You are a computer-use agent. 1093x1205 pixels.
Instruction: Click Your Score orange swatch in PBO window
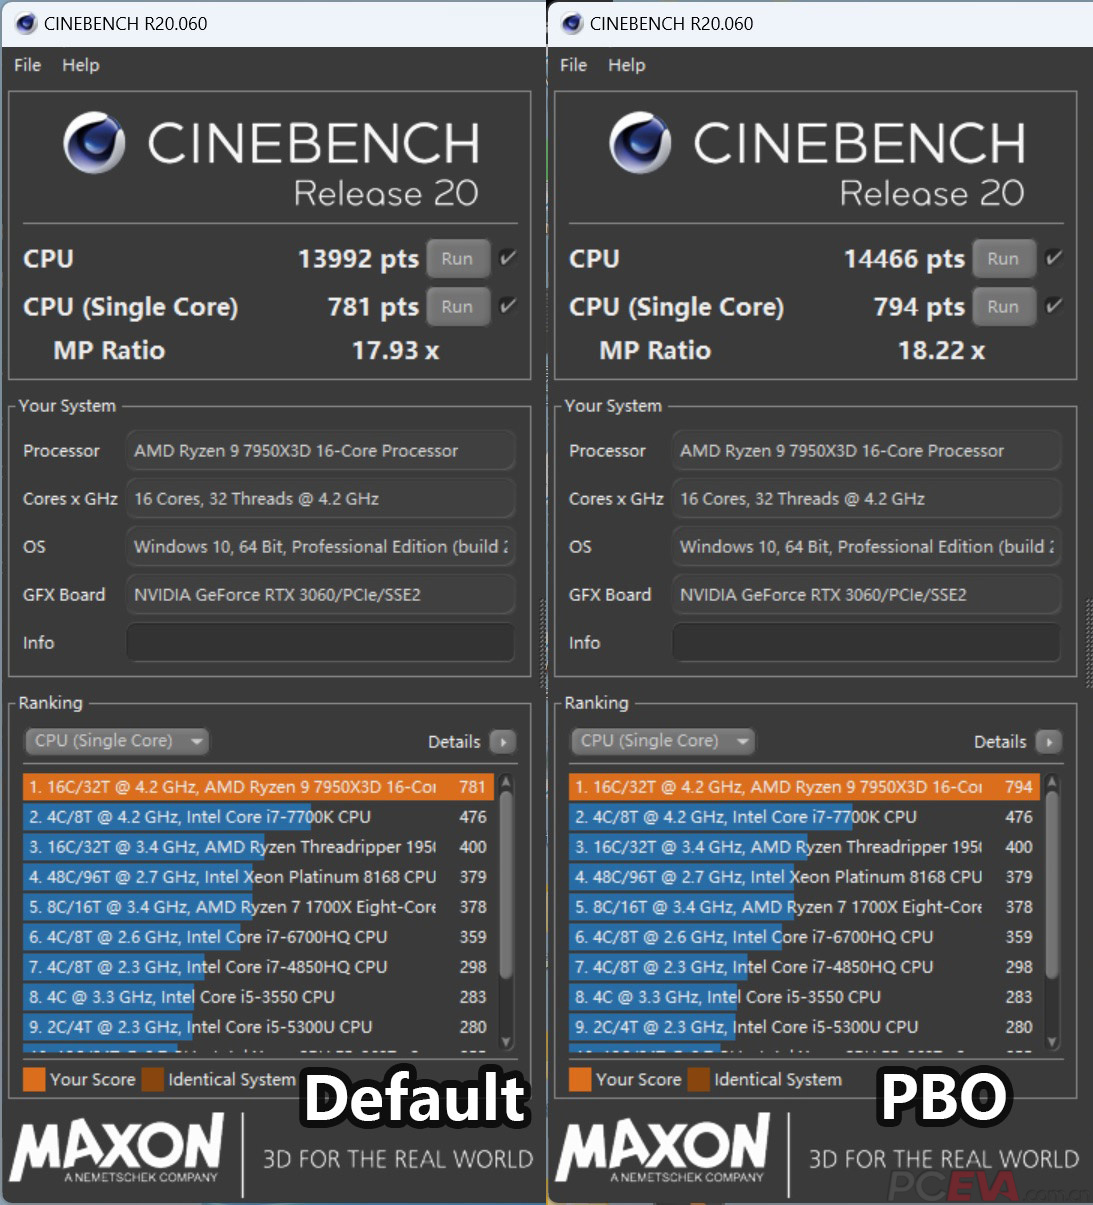point(580,1080)
